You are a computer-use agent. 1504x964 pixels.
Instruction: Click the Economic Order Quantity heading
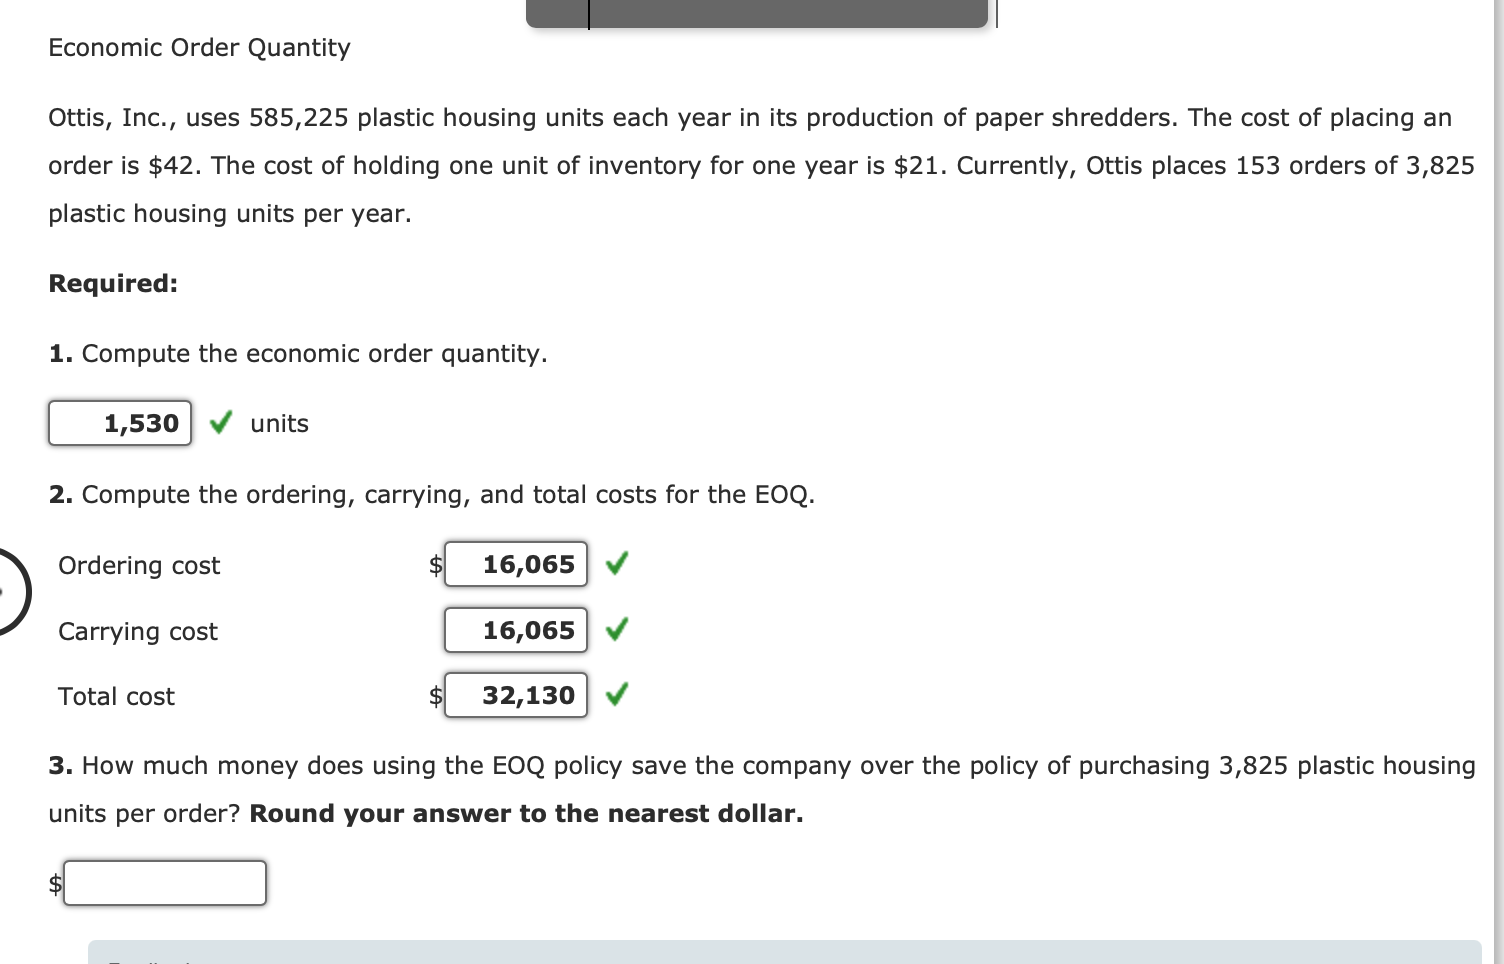coord(199,47)
